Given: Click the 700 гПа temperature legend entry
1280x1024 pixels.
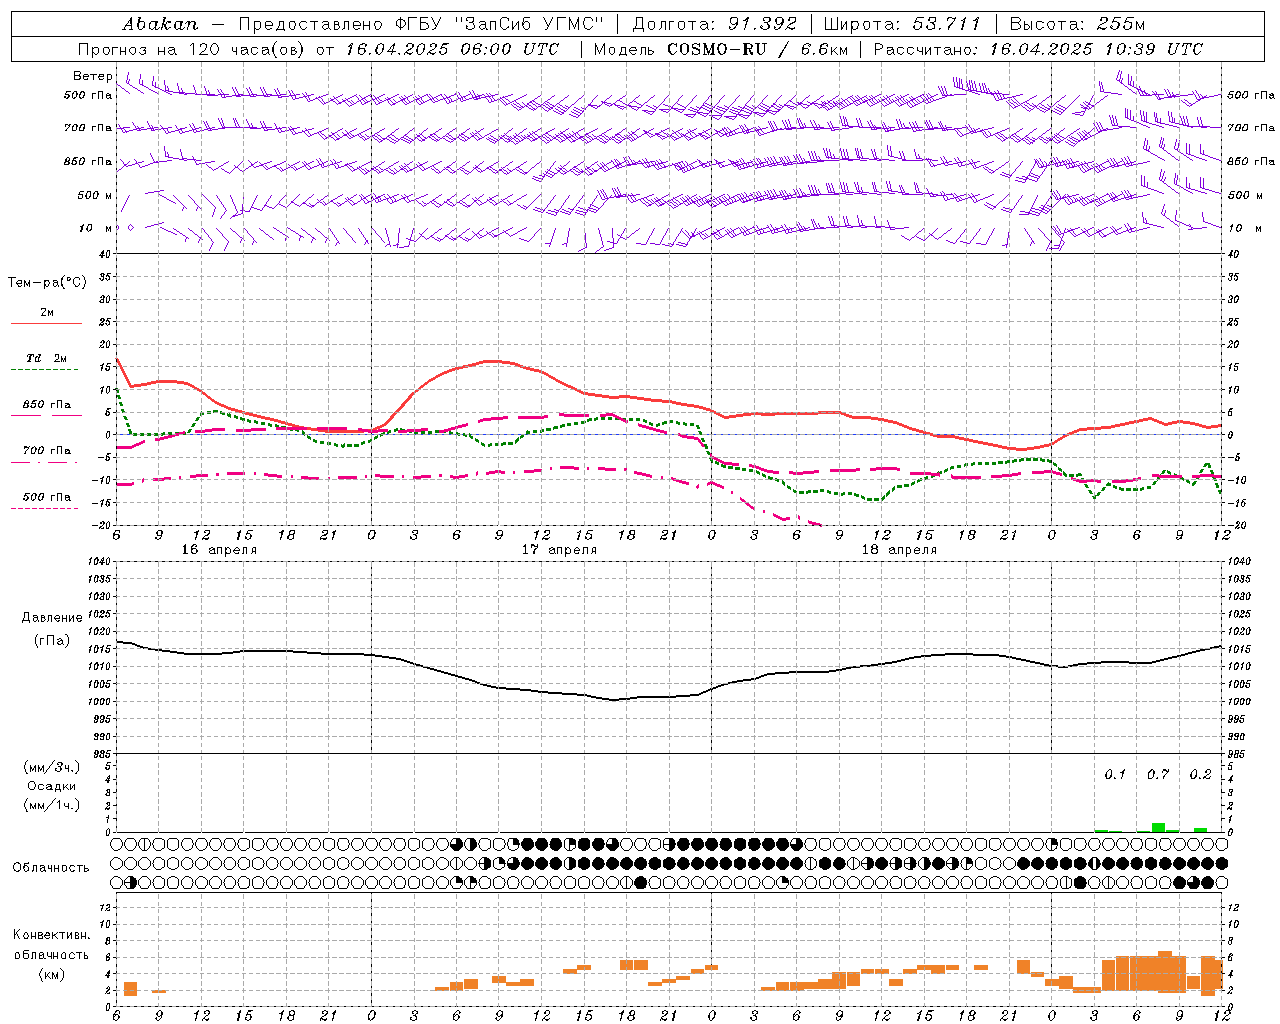Looking at the screenshot, I should coord(47,451).
